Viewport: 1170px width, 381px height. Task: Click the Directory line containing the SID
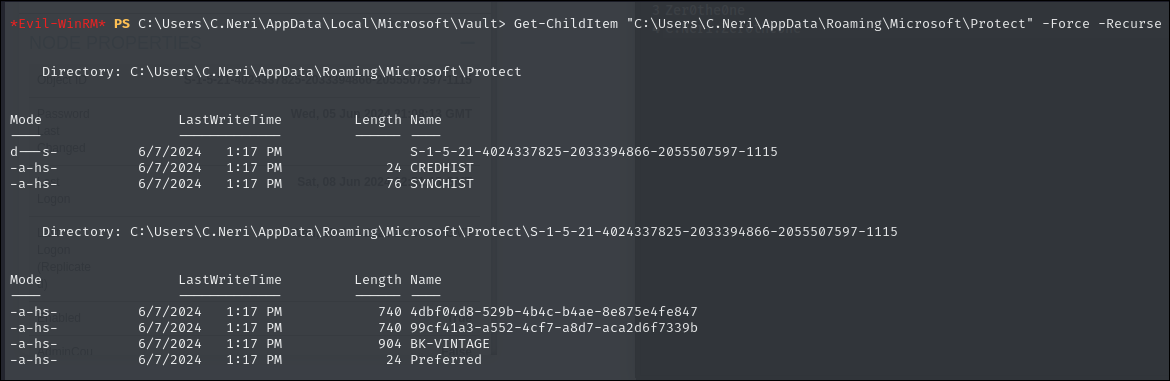pyautogui.click(x=469, y=232)
